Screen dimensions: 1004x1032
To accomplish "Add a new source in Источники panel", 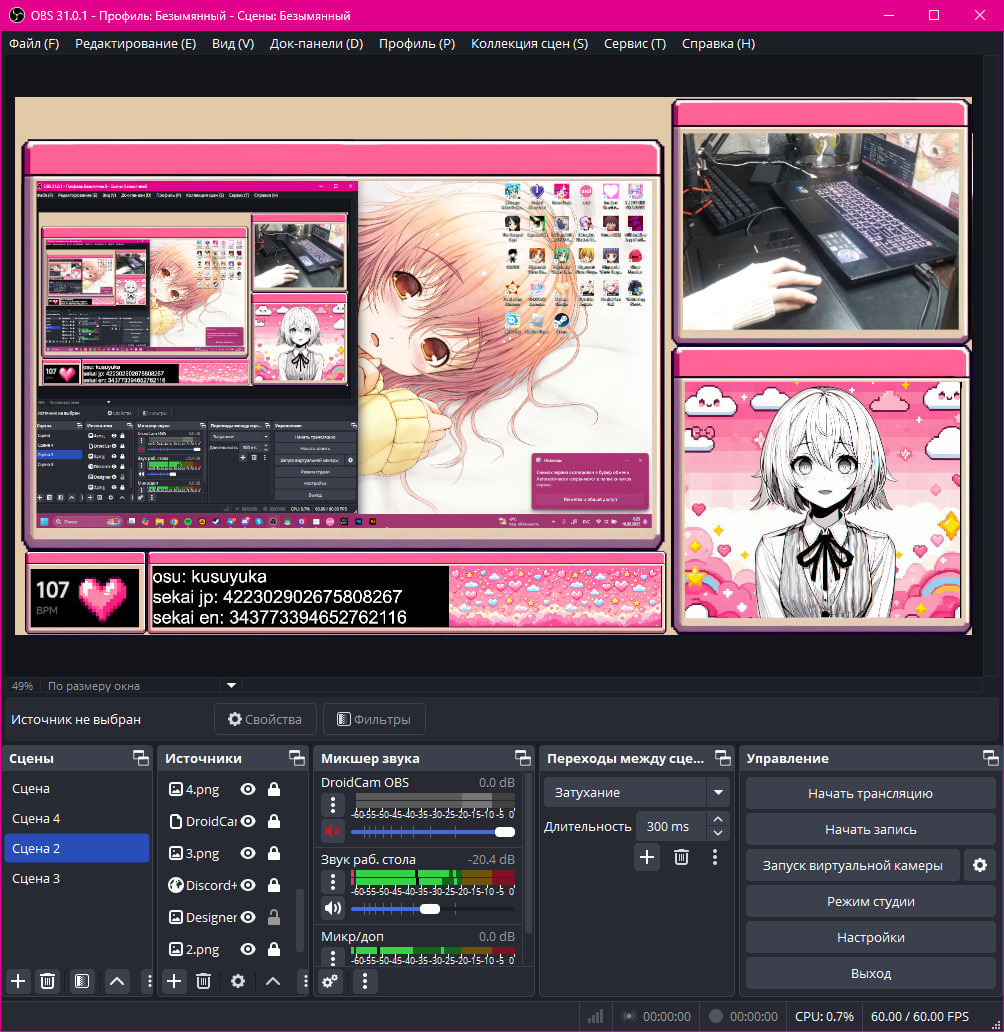I will (x=174, y=981).
